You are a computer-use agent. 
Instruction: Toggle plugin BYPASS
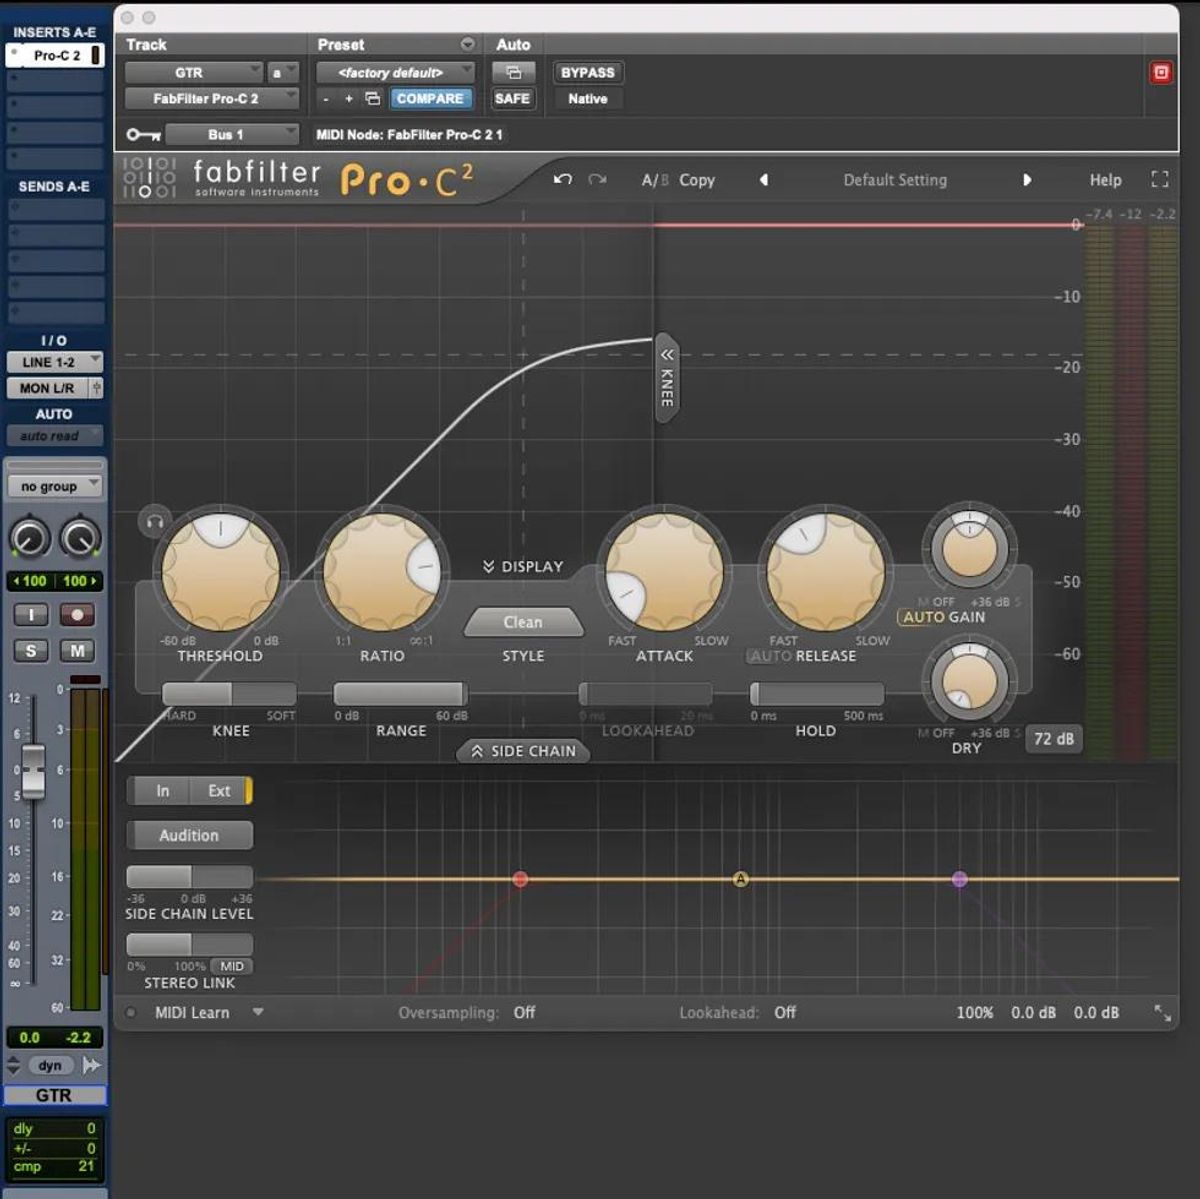(588, 73)
